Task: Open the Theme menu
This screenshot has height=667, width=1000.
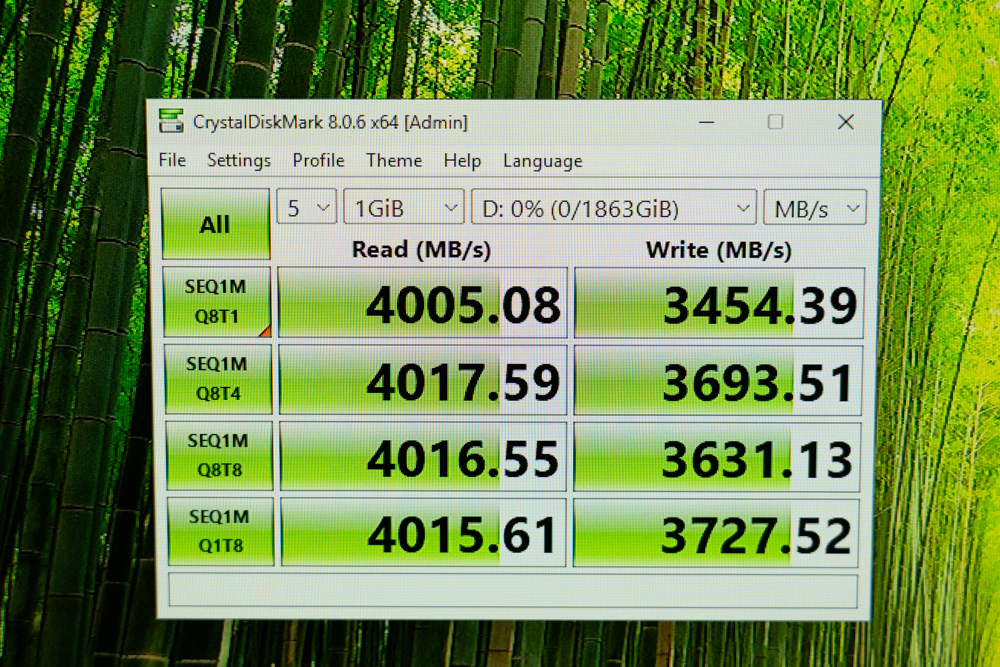Action: [393, 160]
